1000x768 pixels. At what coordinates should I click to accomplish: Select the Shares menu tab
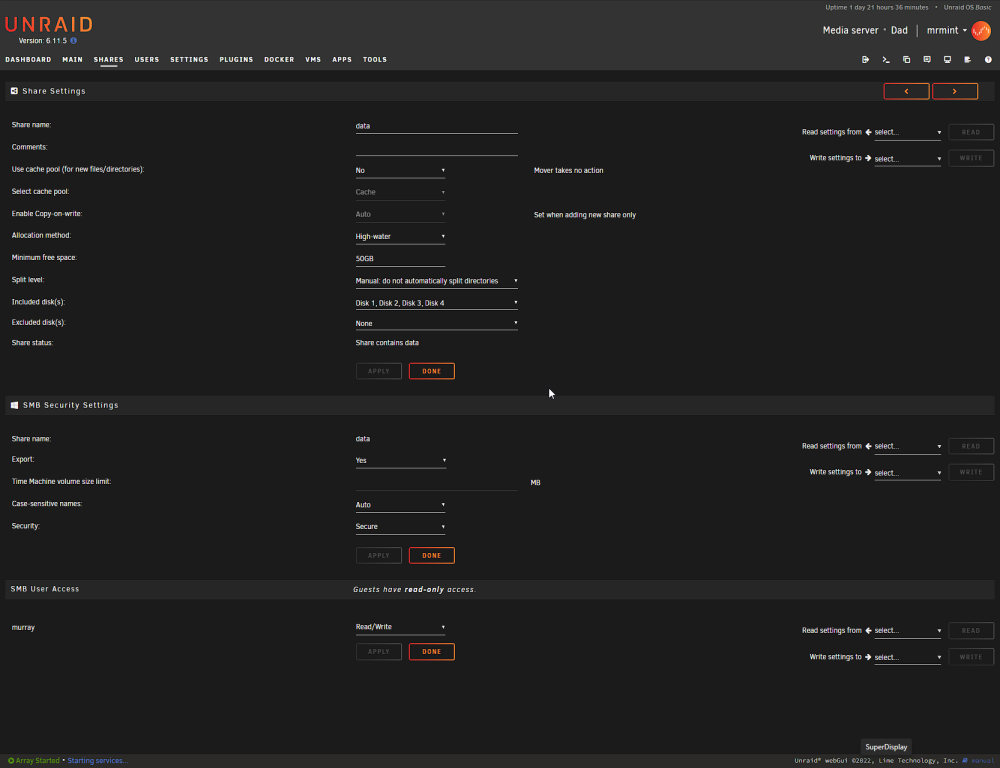[108, 59]
